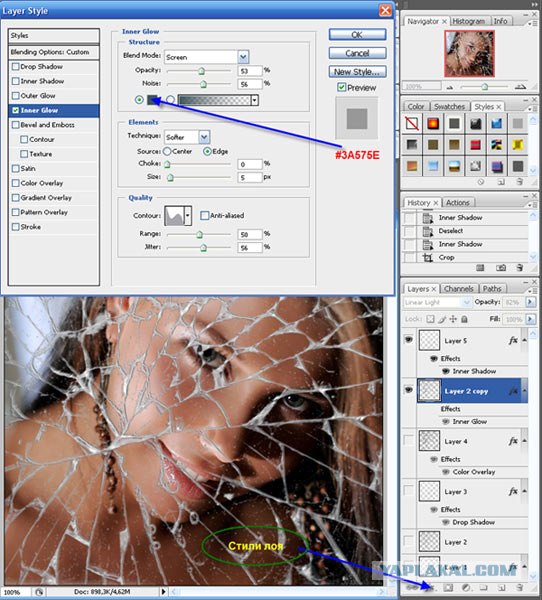This screenshot has height=600, width=542.
Task: Click the lock position move icon
Action: (x=453, y=319)
